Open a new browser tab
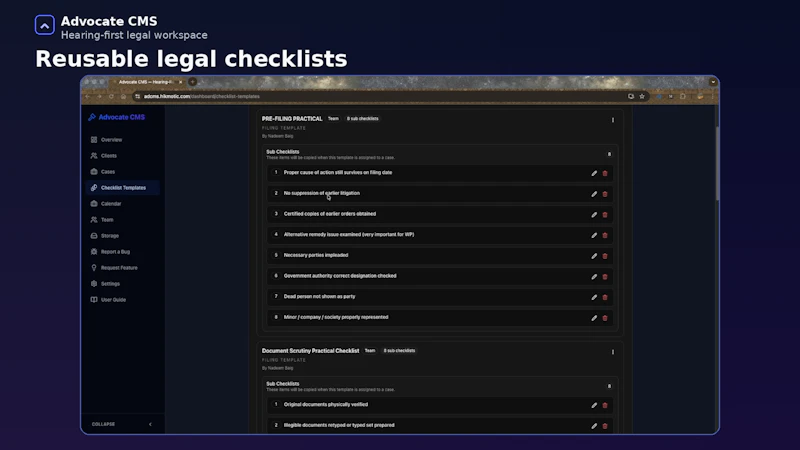The width and height of the screenshot is (800, 450). (192, 82)
